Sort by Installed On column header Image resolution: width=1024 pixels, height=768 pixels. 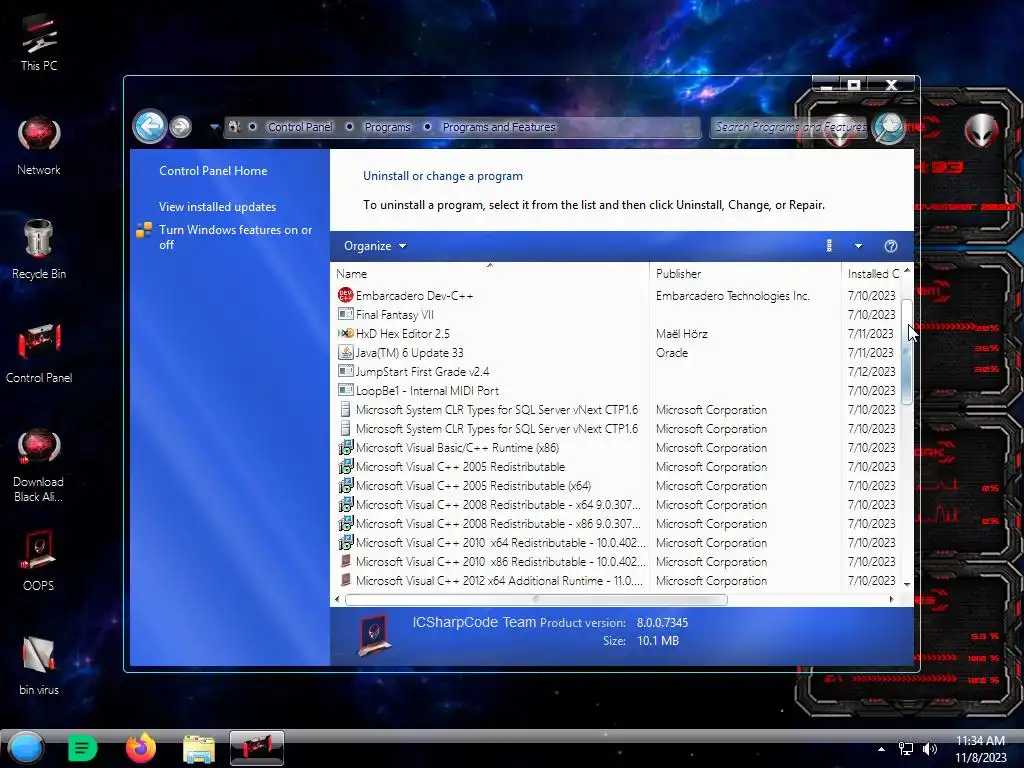(x=872, y=274)
